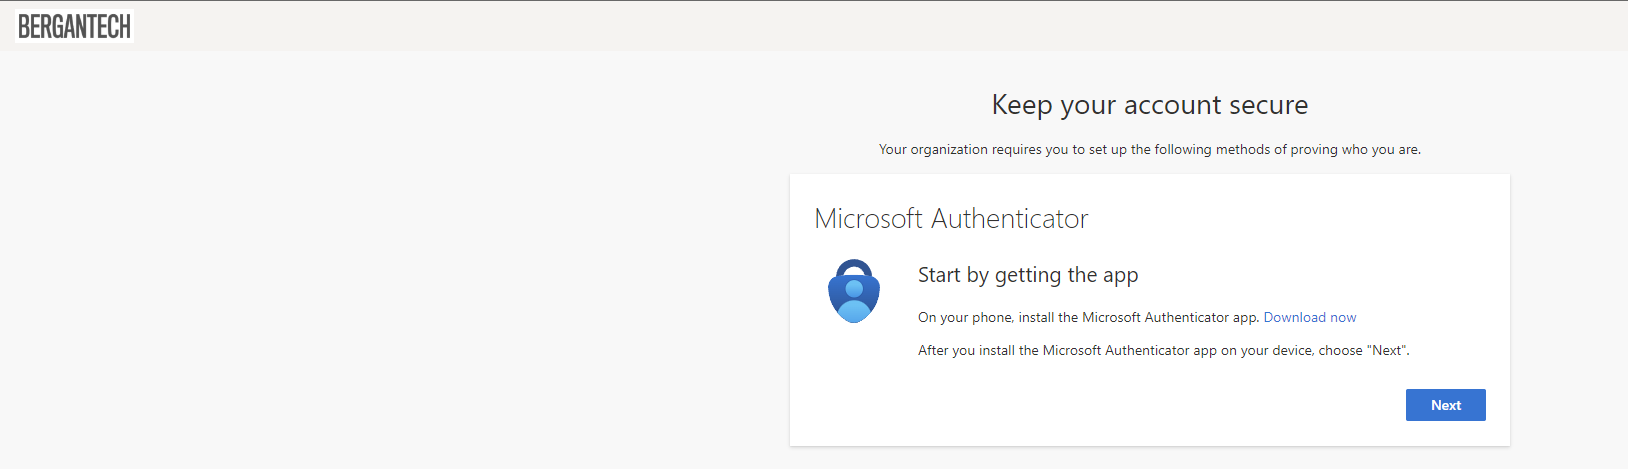Click the BERGANTECH logo in header
The height and width of the screenshot is (469, 1628).
[x=75, y=26]
